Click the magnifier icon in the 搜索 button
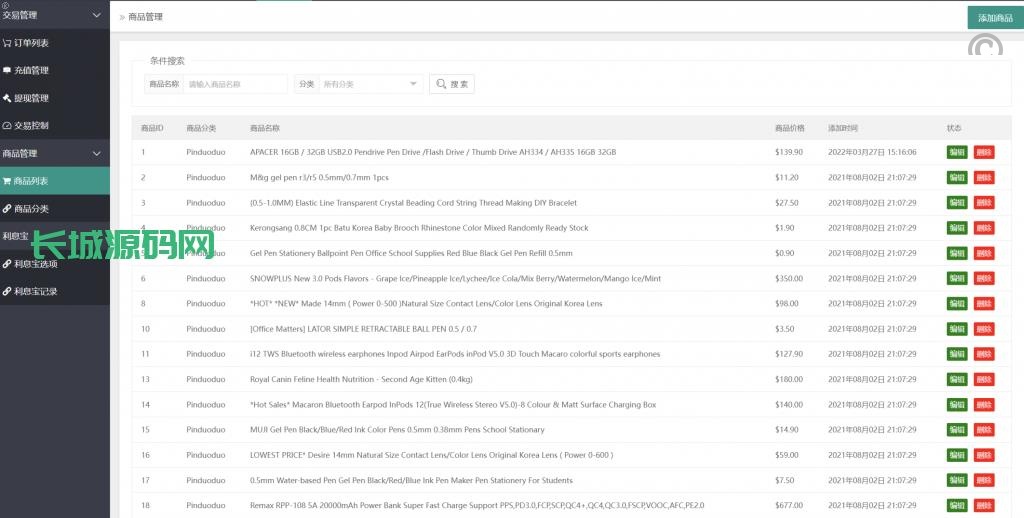 441,84
